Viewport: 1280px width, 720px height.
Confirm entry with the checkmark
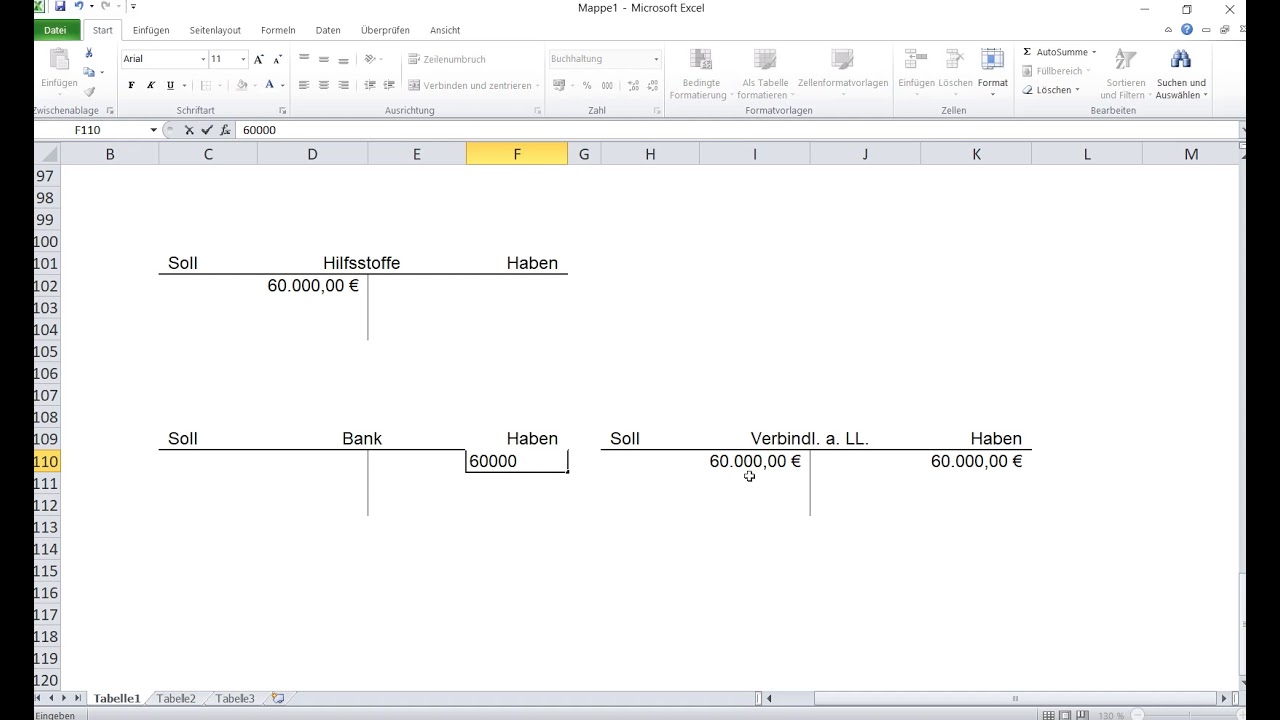point(207,130)
